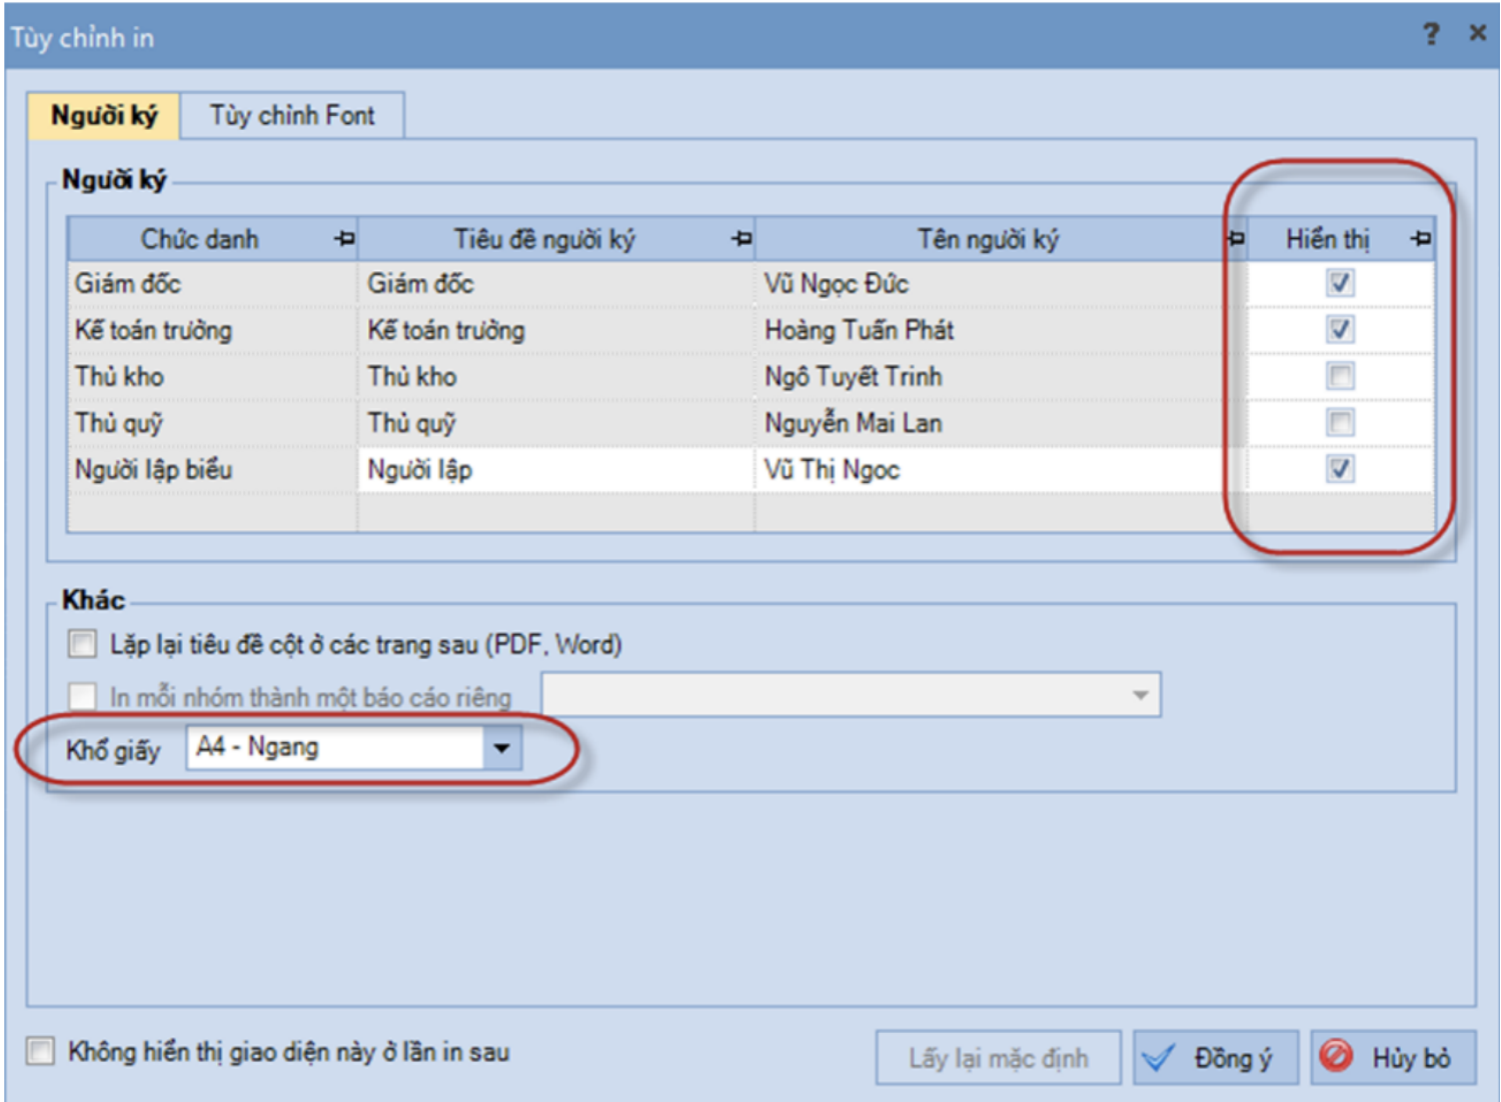Select the Hoàng Tuấn Phát name cell
The image size is (1501, 1102).
(x=1000, y=329)
